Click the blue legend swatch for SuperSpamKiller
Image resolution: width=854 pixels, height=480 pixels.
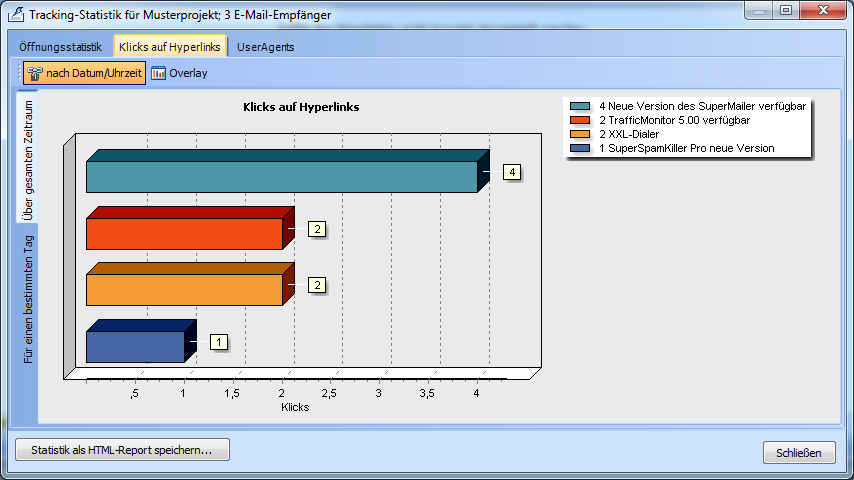[580, 148]
